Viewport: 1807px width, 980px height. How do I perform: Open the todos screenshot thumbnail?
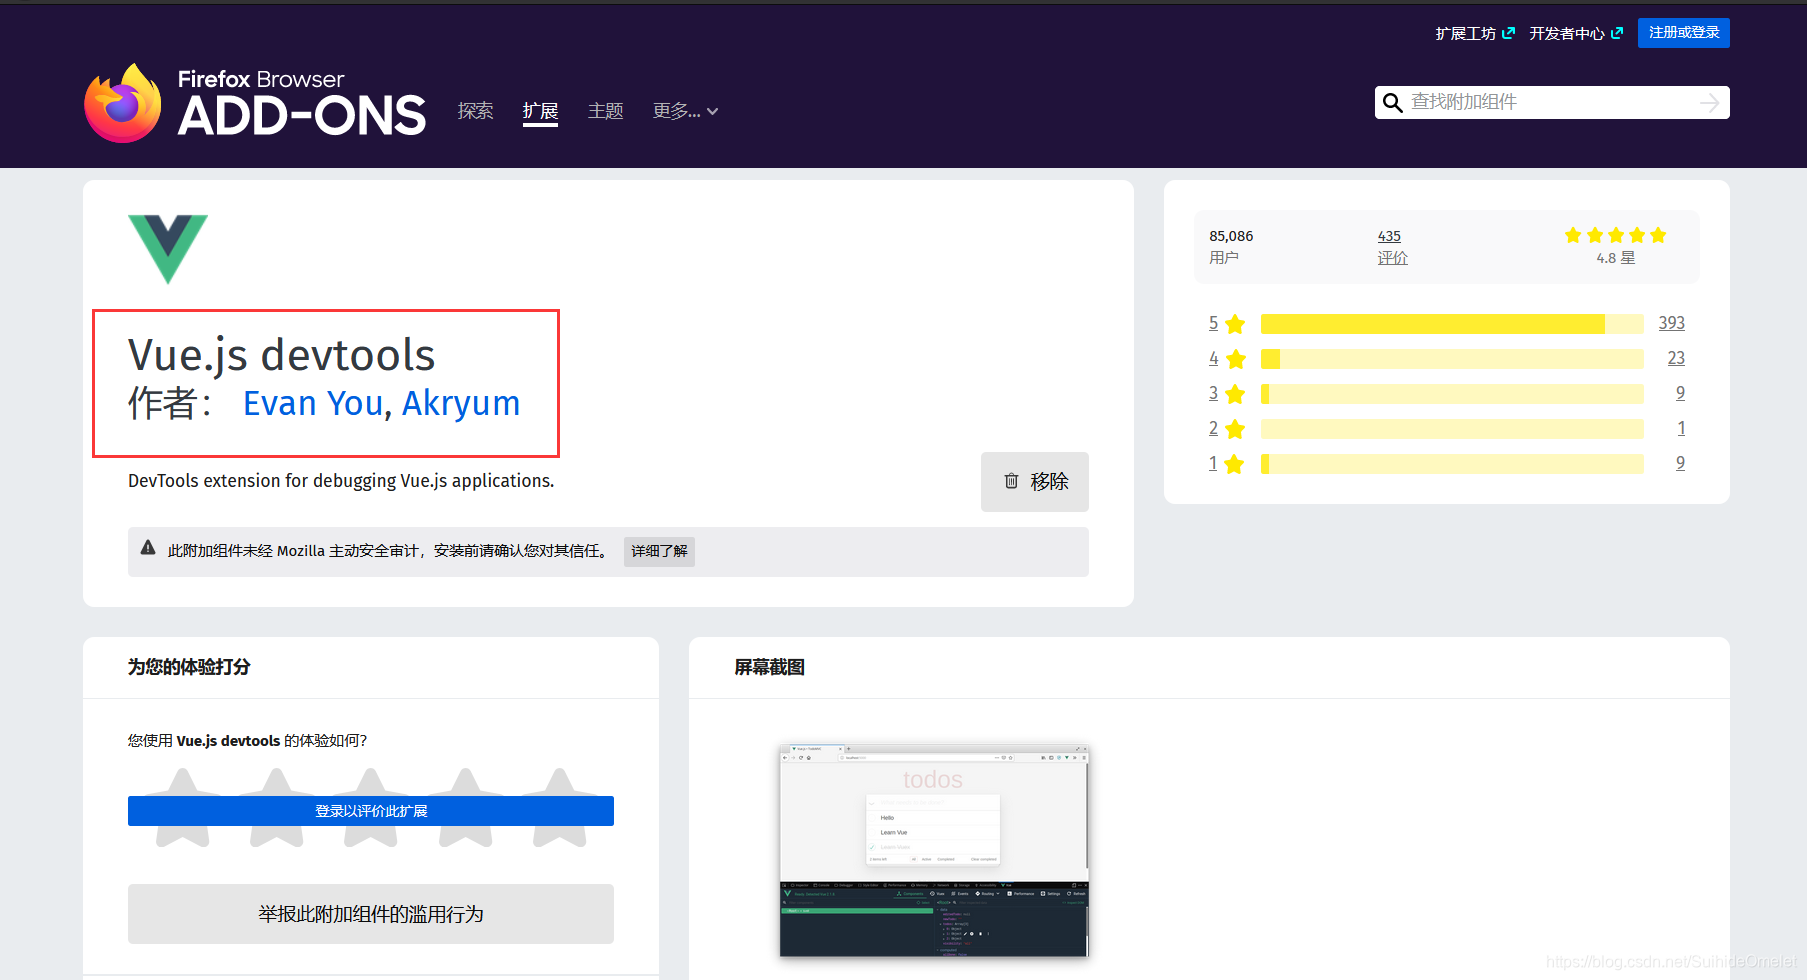coord(934,851)
